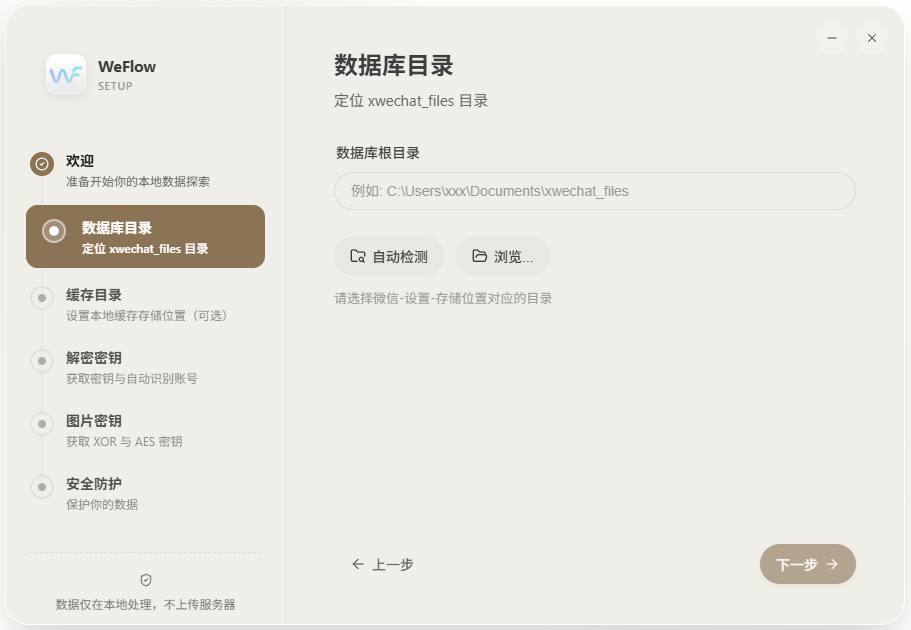The height and width of the screenshot is (630, 911).
Task: Click the shield icon above the privacy notice
Action: (146, 580)
